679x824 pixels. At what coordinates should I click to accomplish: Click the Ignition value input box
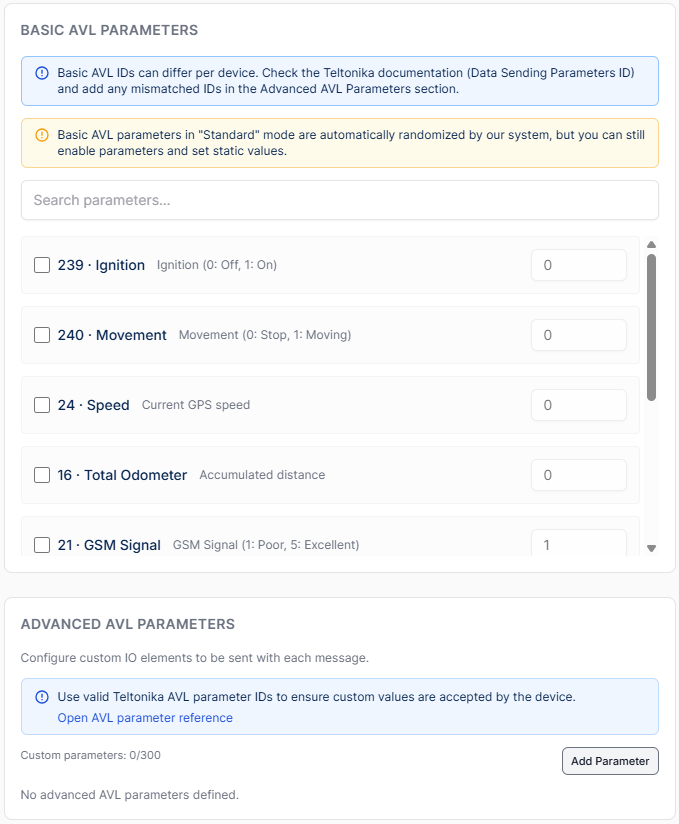pyautogui.click(x=578, y=265)
